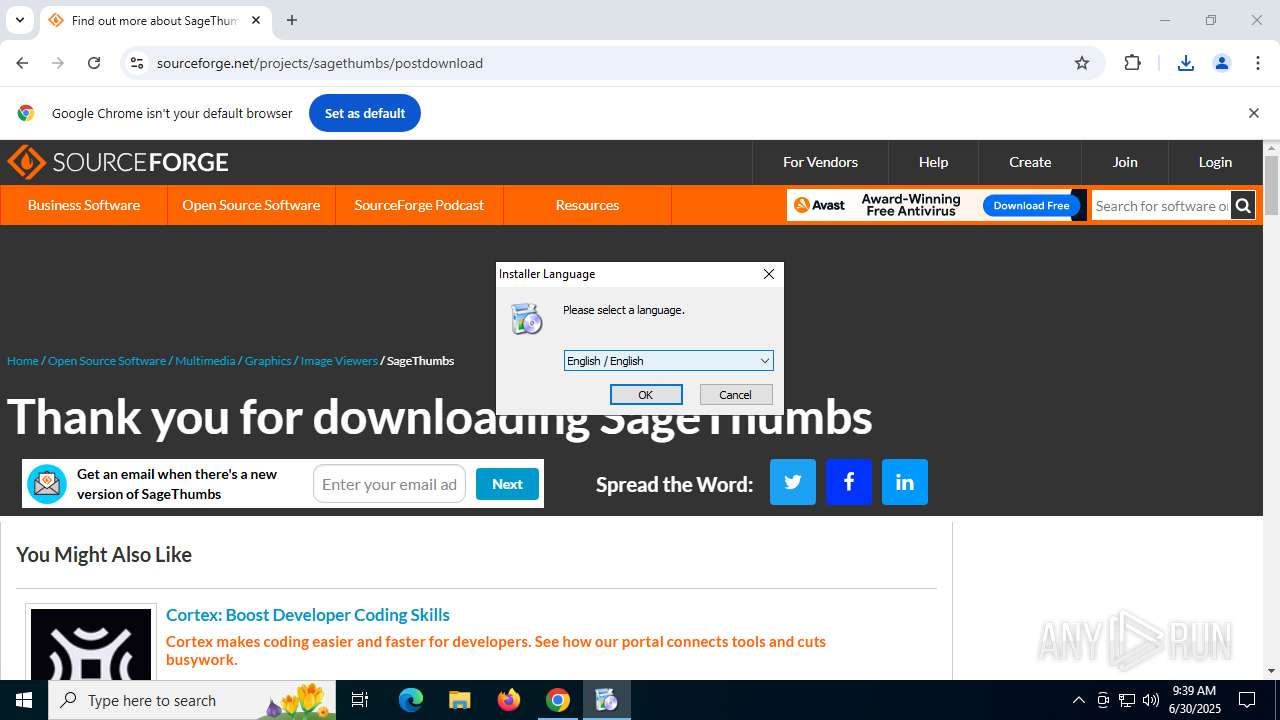Open tab search dropdown arrow
This screenshot has height=720, width=1280.
click(19, 20)
